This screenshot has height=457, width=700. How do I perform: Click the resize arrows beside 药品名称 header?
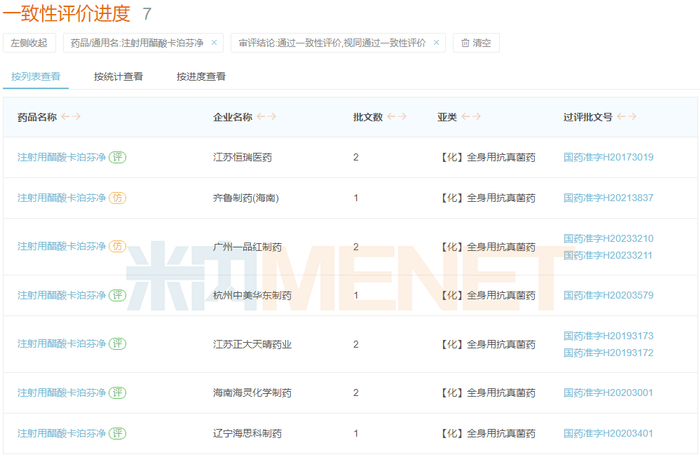tap(71, 116)
